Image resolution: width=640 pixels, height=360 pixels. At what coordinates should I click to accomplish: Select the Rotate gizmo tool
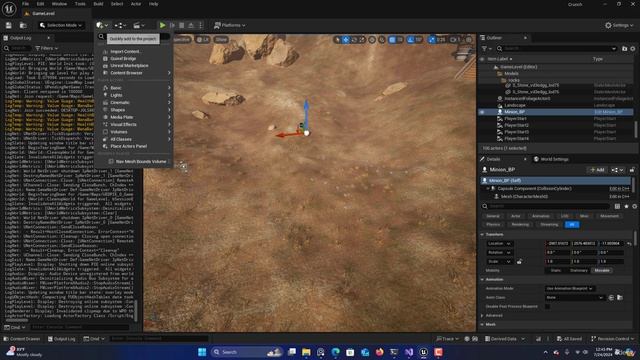click(x=354, y=40)
